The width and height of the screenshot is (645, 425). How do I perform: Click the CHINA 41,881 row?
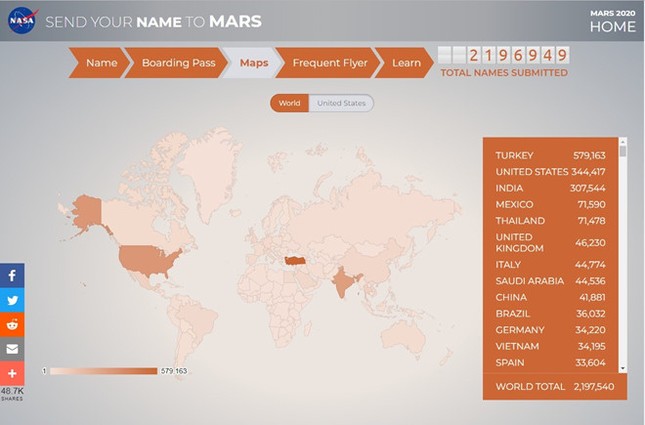pyautogui.click(x=550, y=297)
